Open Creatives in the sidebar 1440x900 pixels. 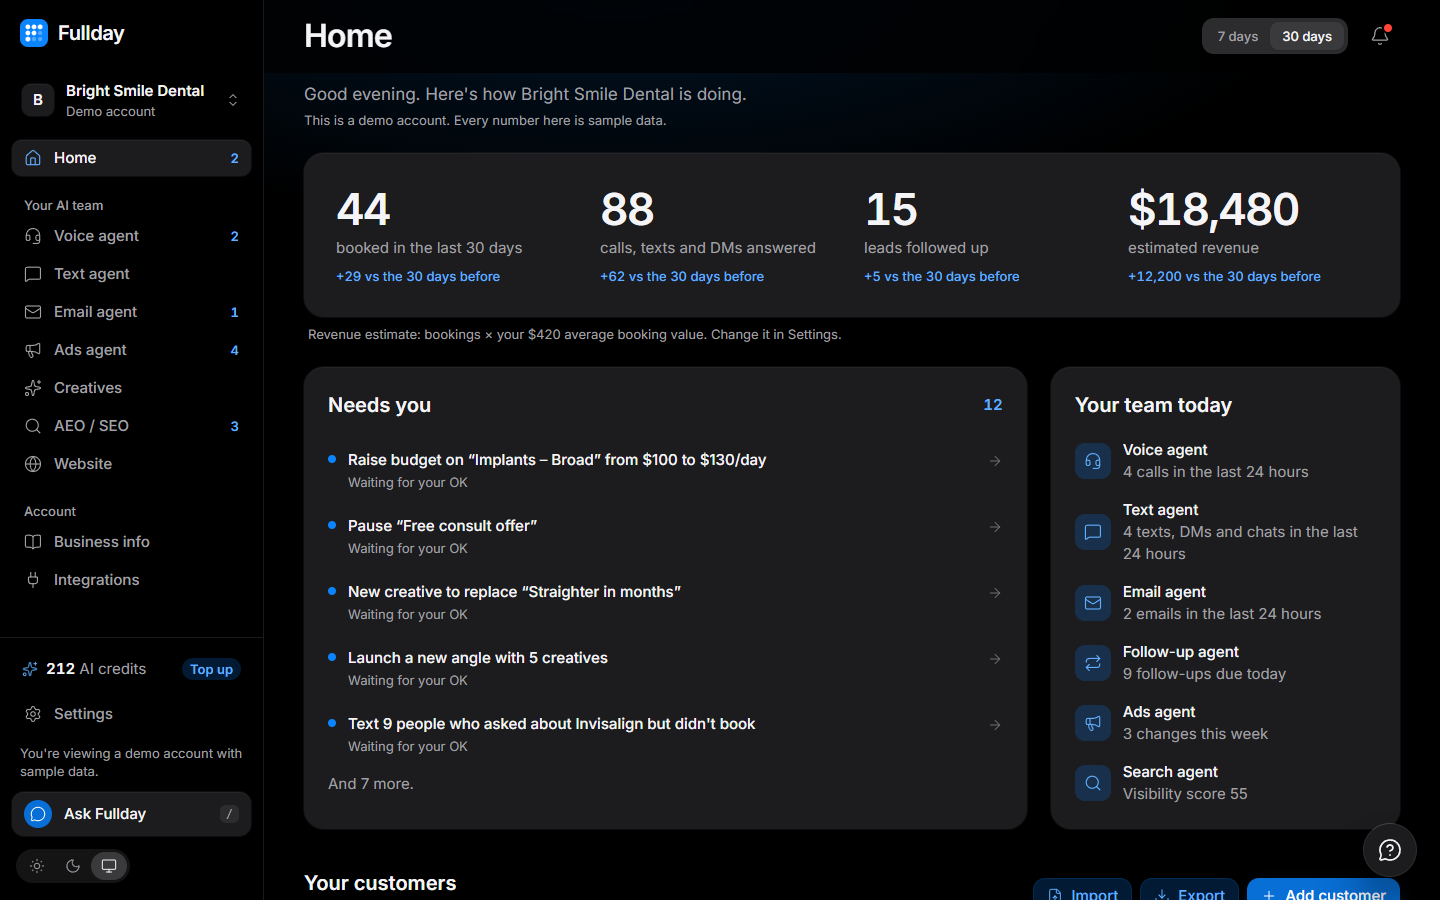coord(132,388)
